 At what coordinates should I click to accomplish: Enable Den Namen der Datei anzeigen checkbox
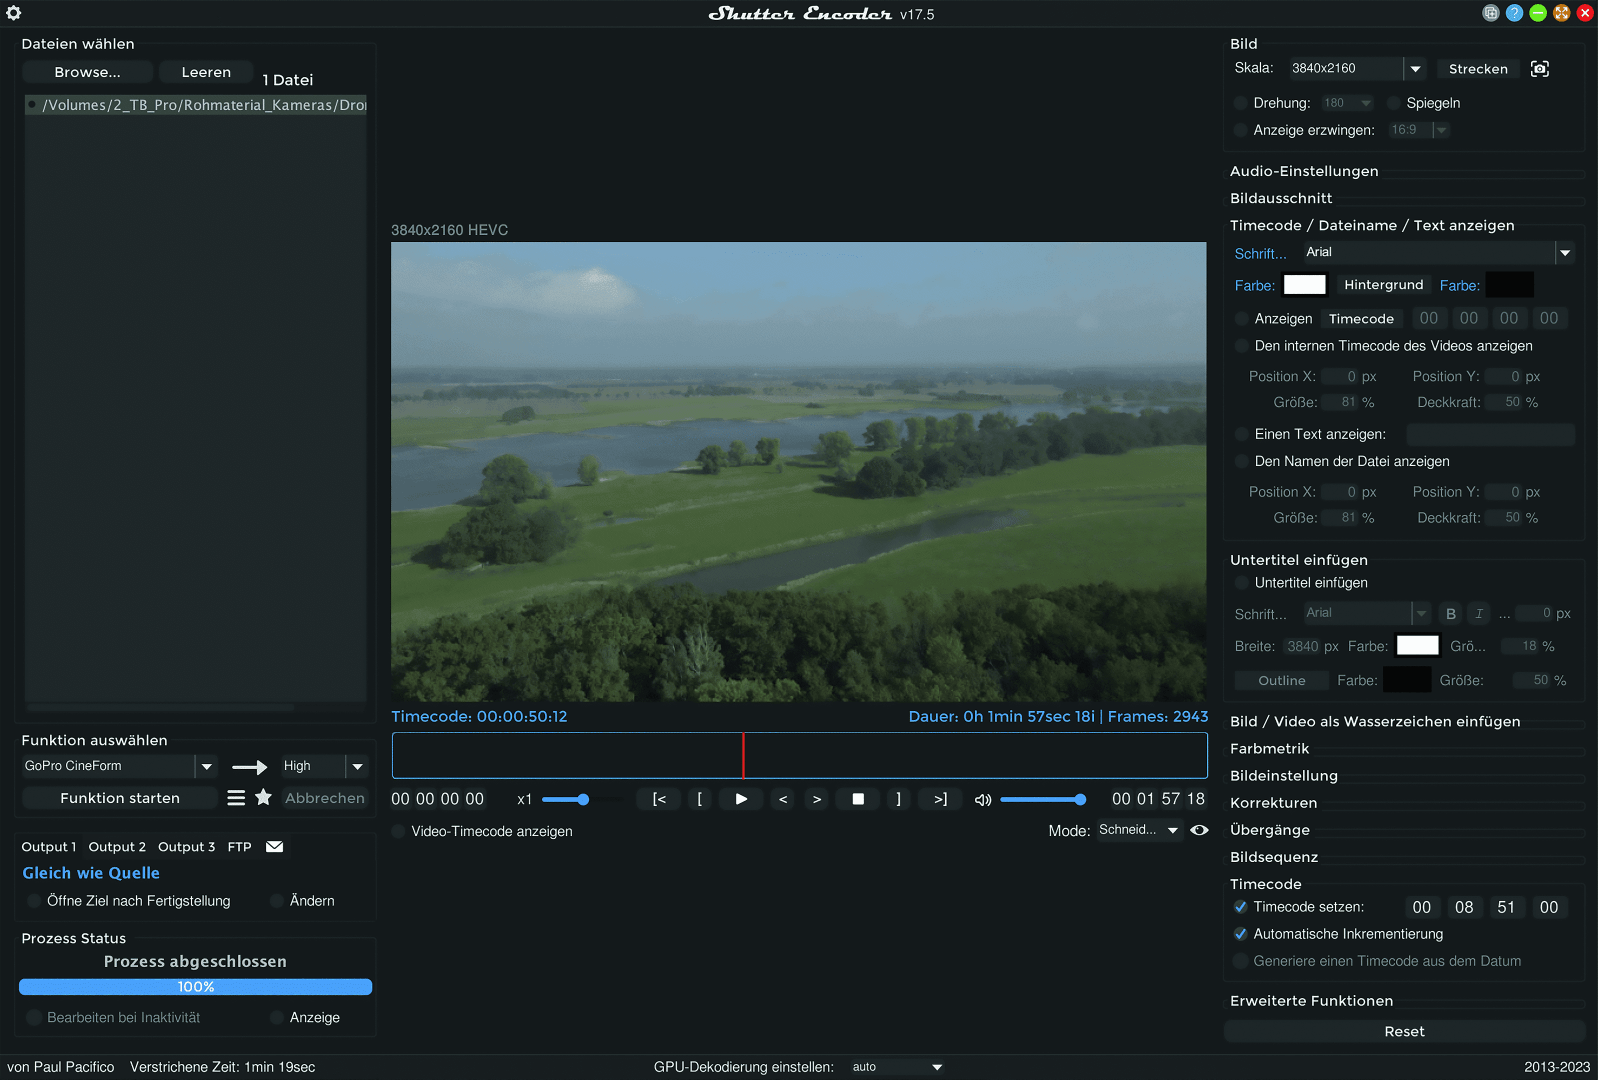(x=1242, y=461)
